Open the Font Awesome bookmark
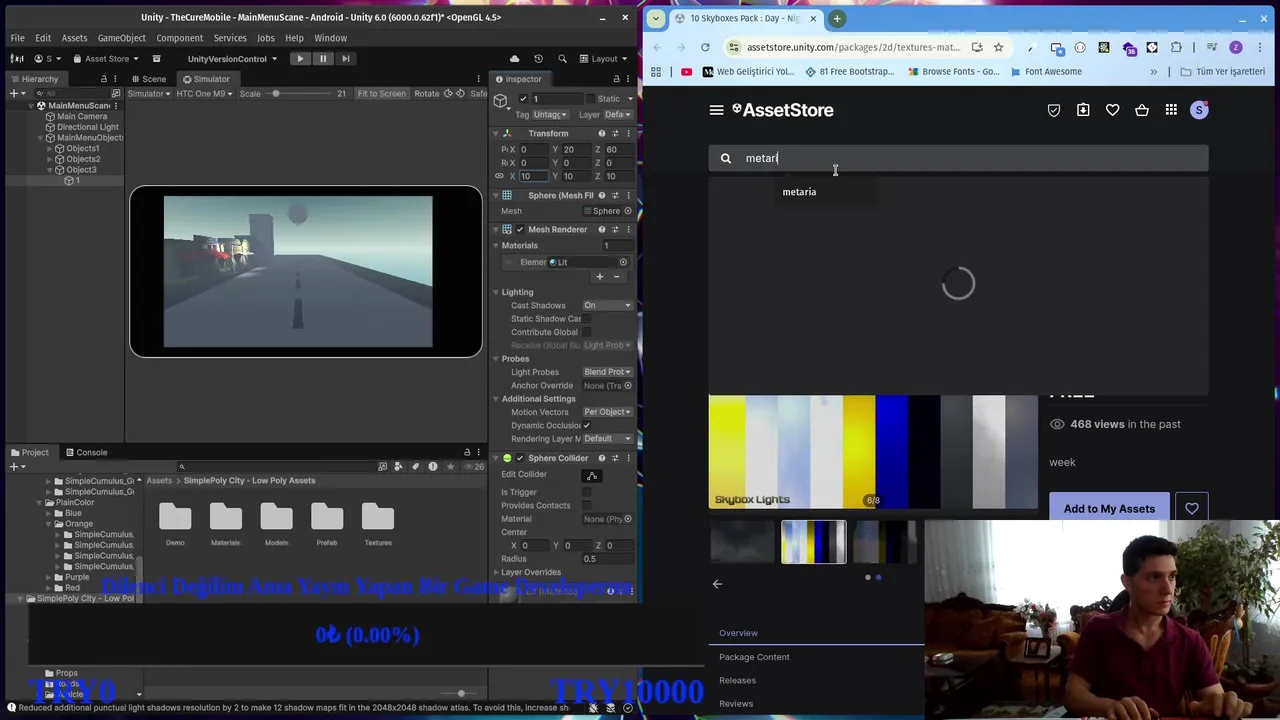 (1046, 72)
